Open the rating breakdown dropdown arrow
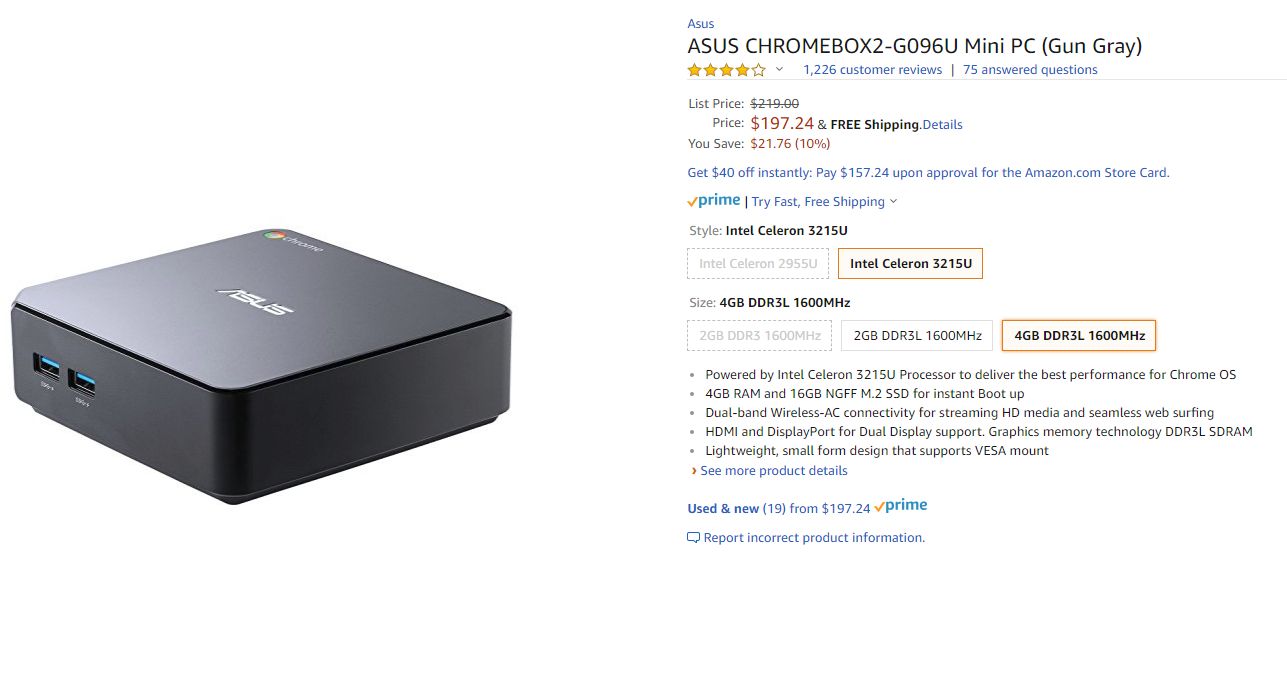Image resolution: width=1287 pixels, height=699 pixels. click(780, 70)
